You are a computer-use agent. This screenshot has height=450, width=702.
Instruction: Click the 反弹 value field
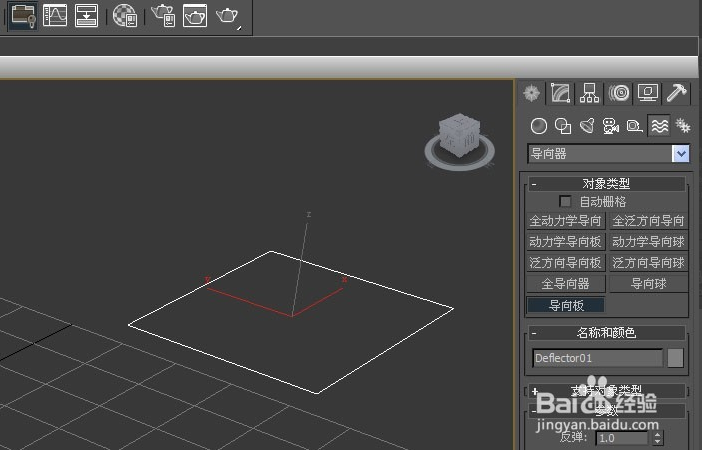tap(621, 438)
